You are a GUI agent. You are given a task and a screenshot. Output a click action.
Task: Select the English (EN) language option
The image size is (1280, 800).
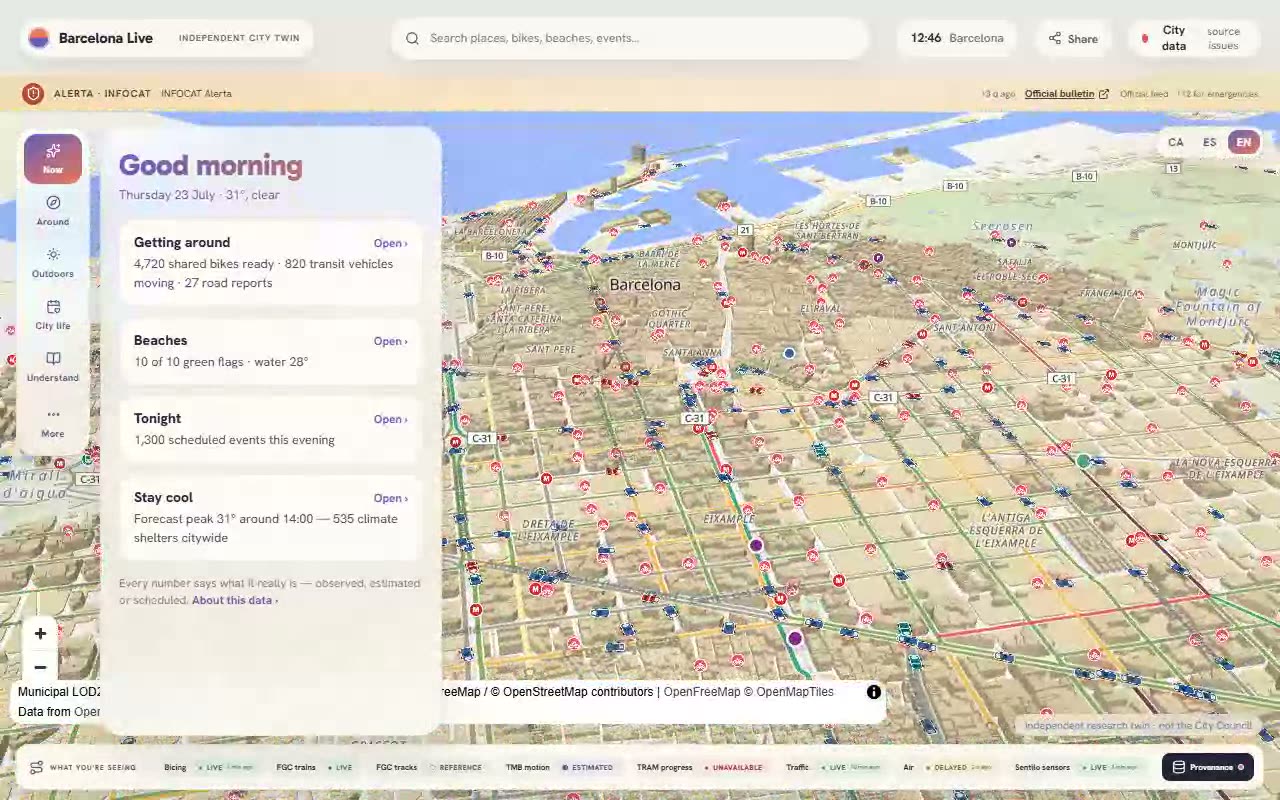point(1244,142)
